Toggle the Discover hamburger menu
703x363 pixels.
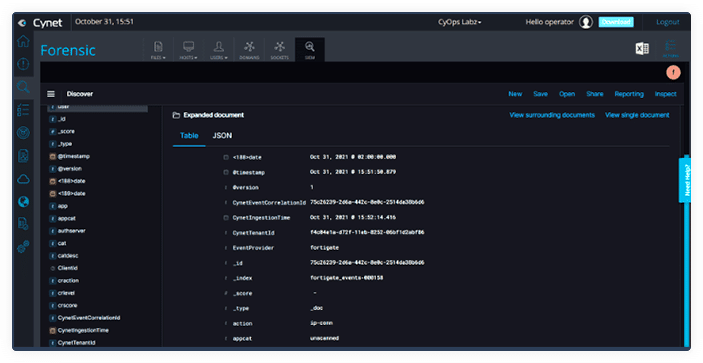coord(51,94)
